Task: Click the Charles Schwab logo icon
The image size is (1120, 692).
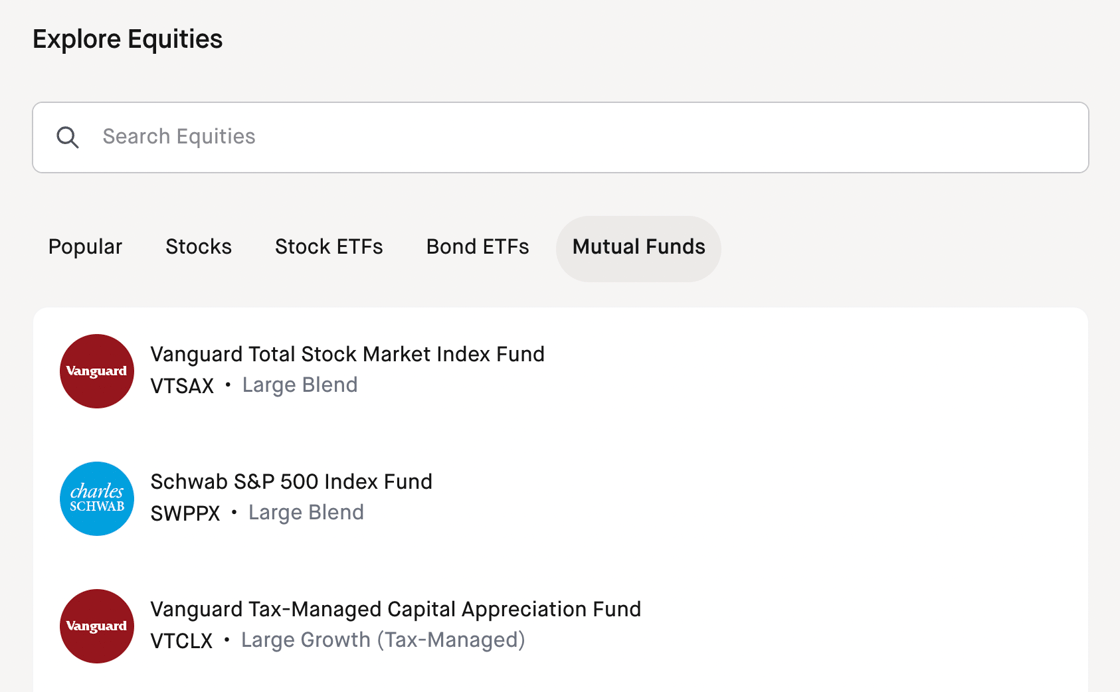Action: click(96, 498)
